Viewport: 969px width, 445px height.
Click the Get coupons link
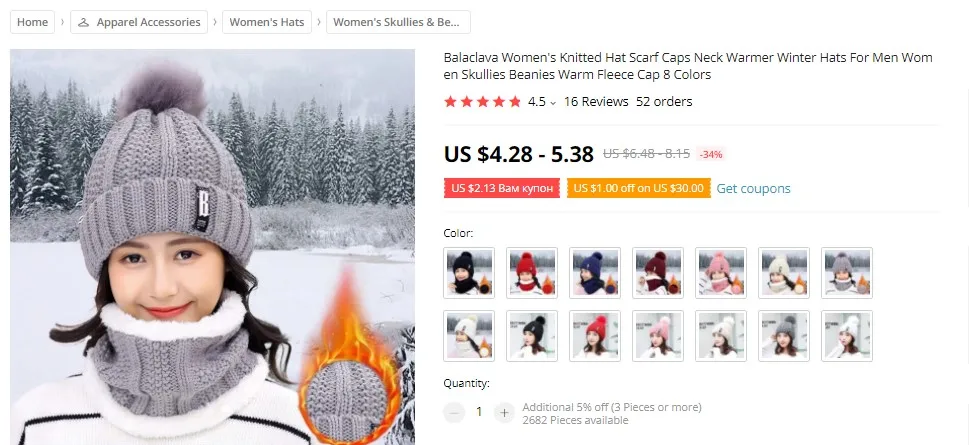[x=753, y=189]
